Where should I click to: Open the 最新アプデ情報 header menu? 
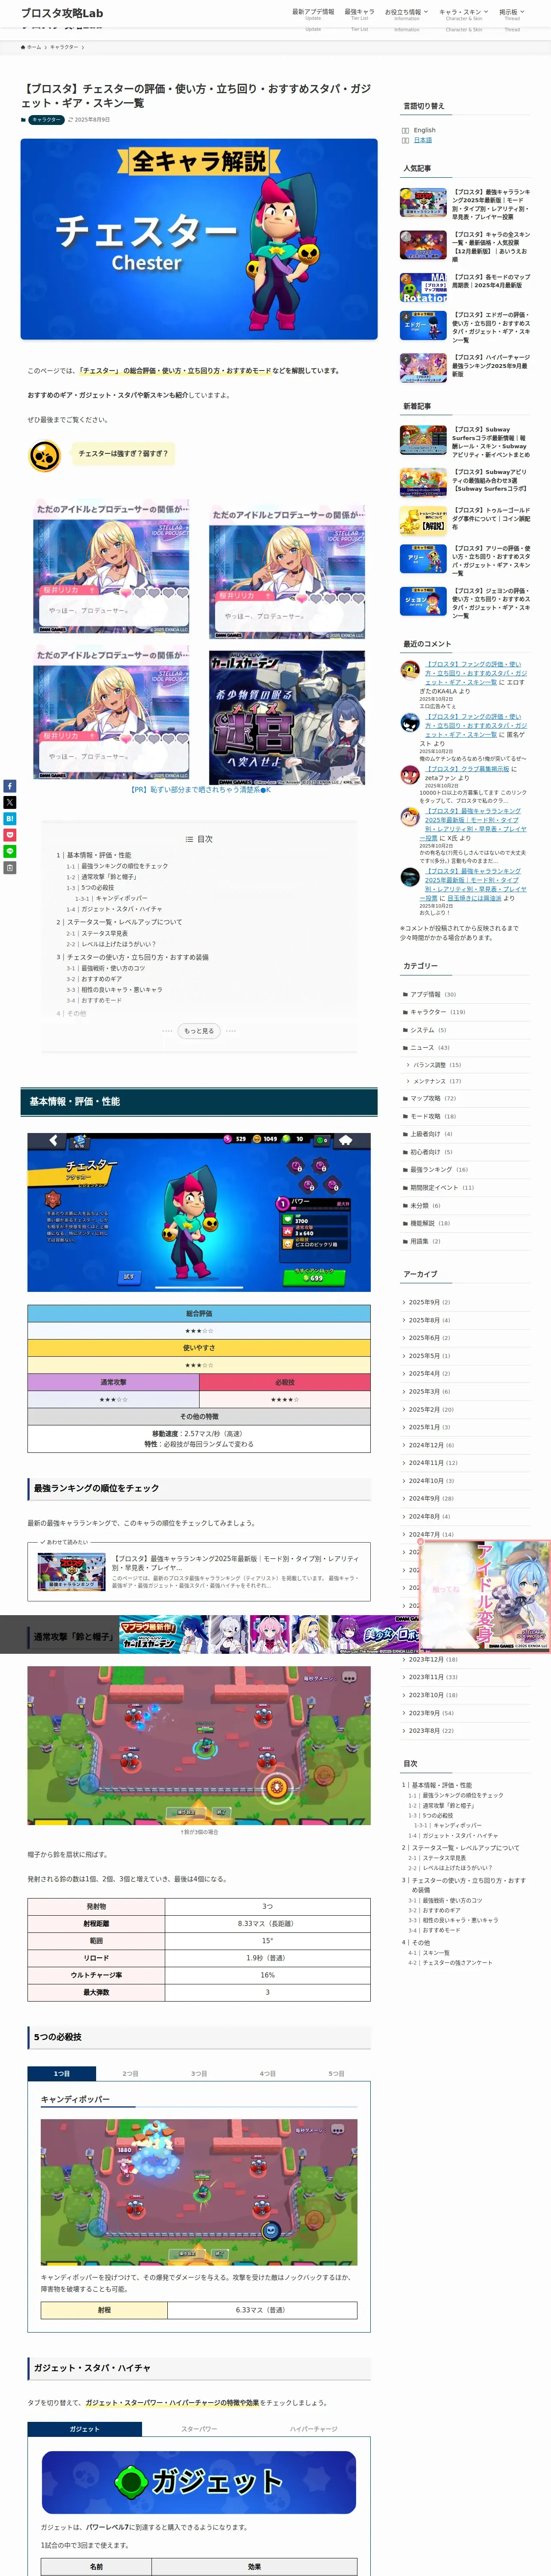[x=313, y=14]
